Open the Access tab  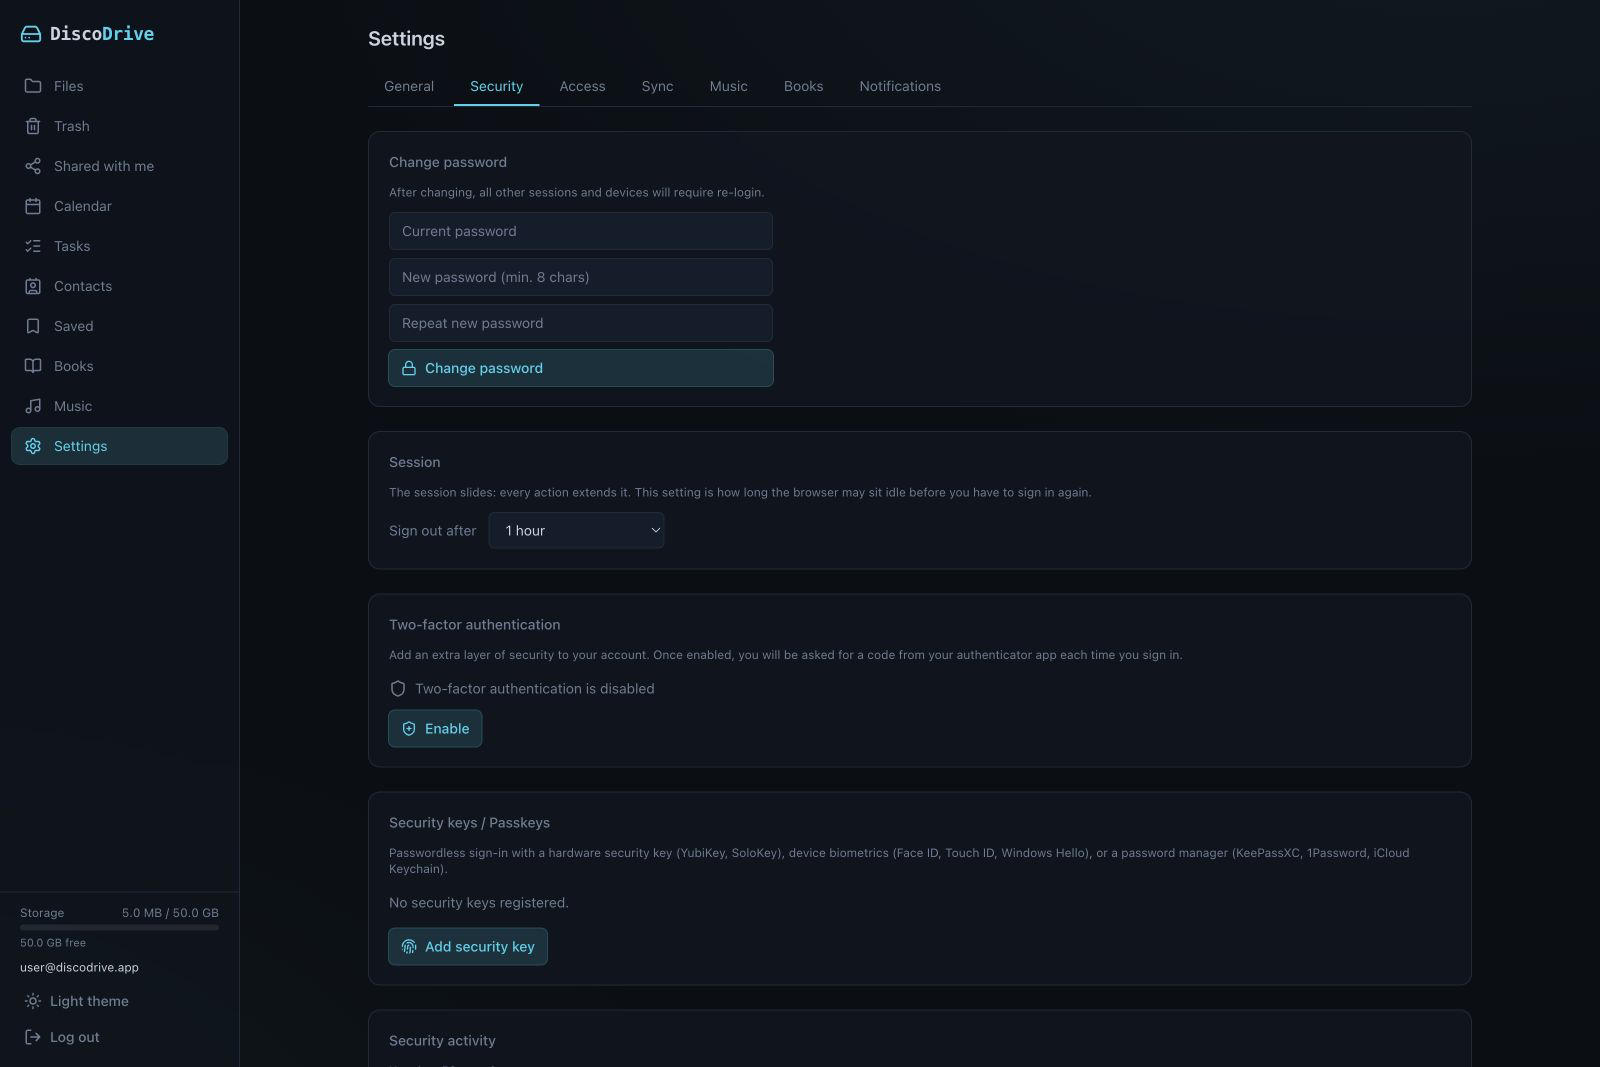582,86
